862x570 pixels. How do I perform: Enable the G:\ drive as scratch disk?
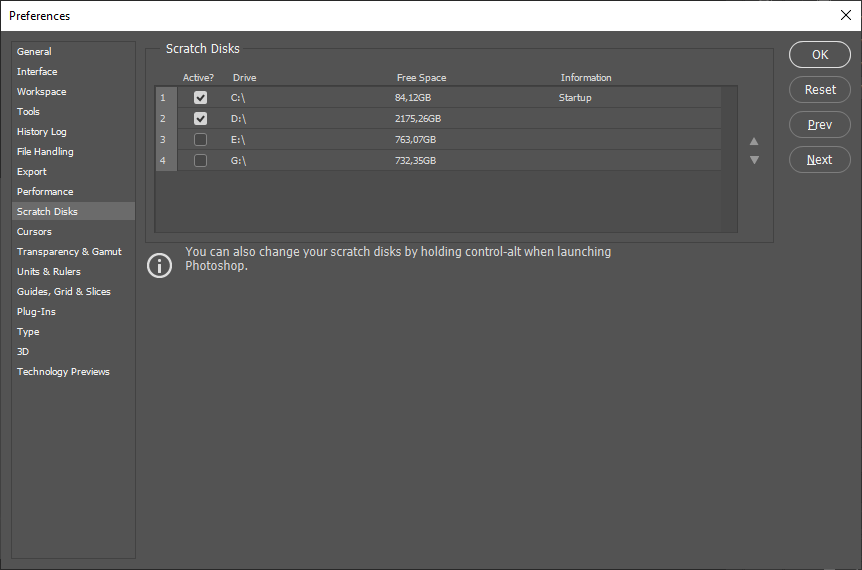[x=201, y=161]
